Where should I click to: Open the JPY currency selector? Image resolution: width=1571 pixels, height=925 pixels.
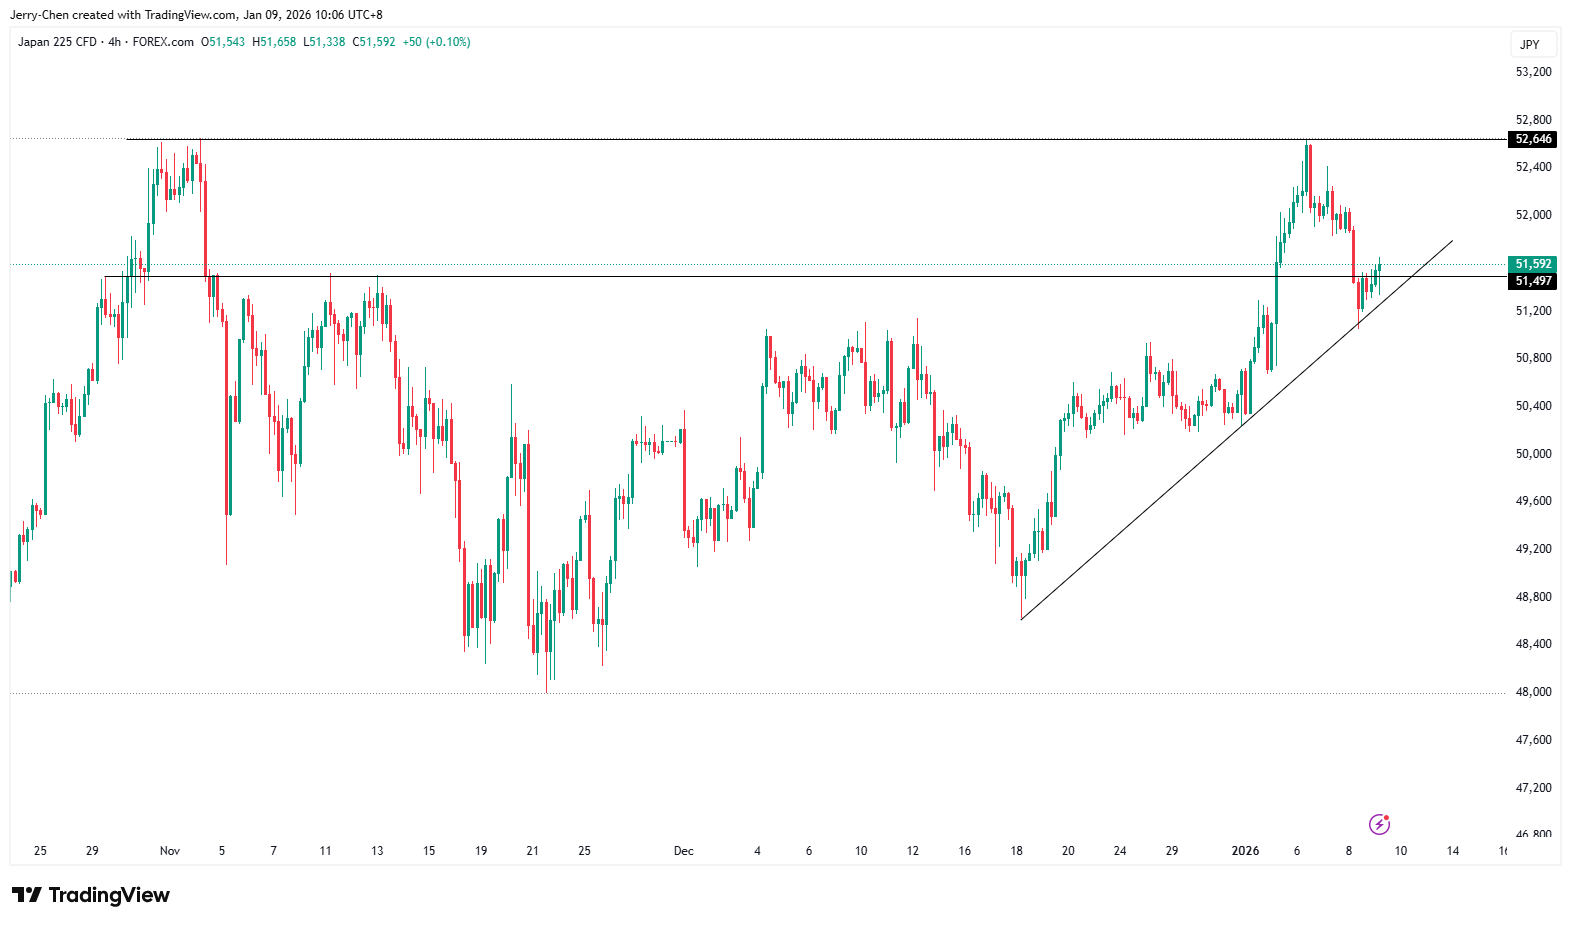click(x=1530, y=44)
